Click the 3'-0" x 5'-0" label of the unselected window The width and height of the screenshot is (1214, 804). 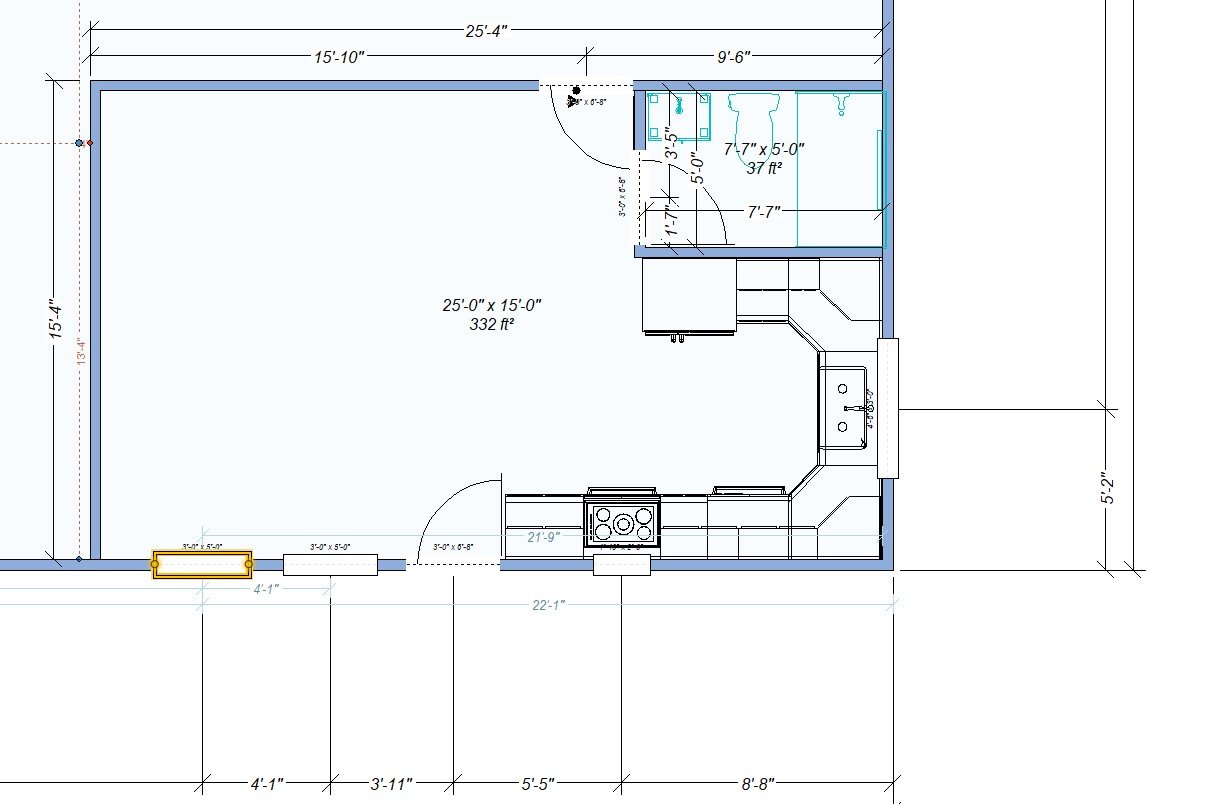(330, 547)
